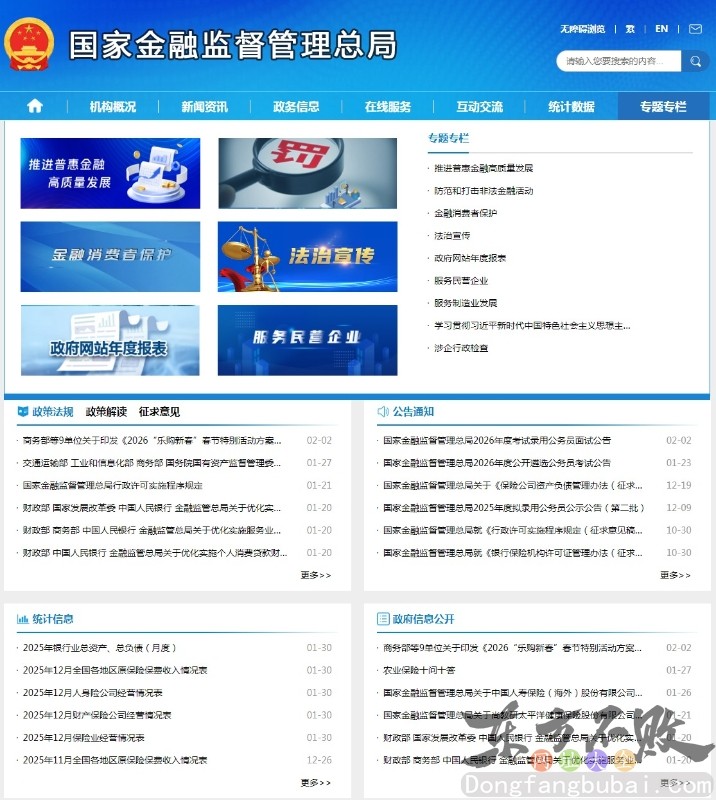This screenshot has width=716, height=800.
Task: Open the 新闻资讯 menu
Action: click(x=205, y=106)
